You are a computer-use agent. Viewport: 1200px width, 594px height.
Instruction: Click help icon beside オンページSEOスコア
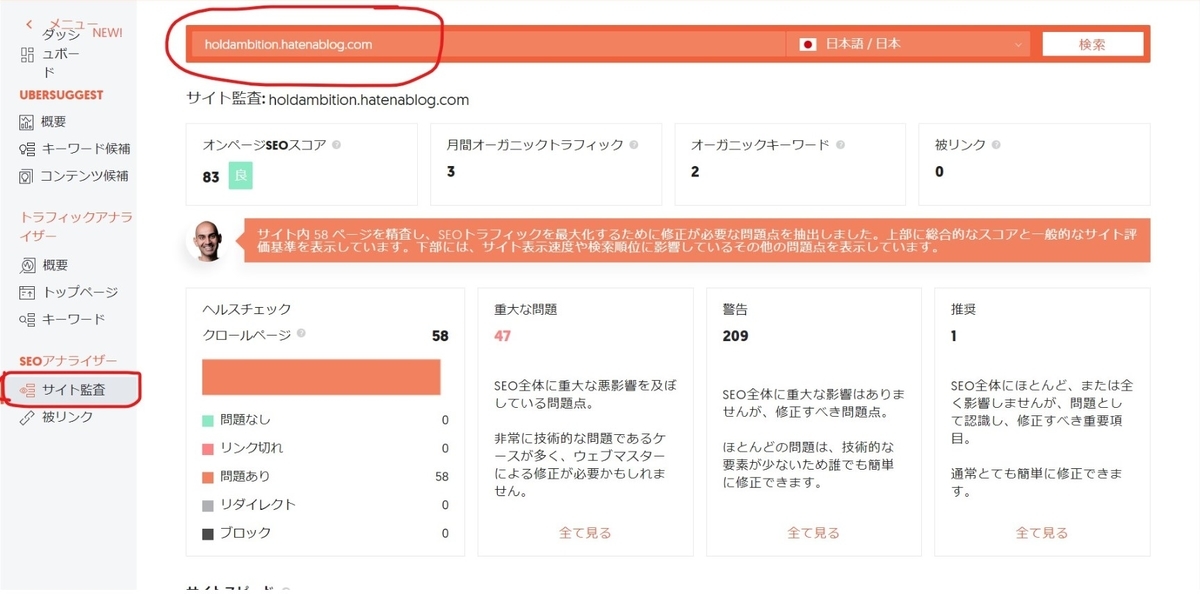pyautogui.click(x=336, y=145)
